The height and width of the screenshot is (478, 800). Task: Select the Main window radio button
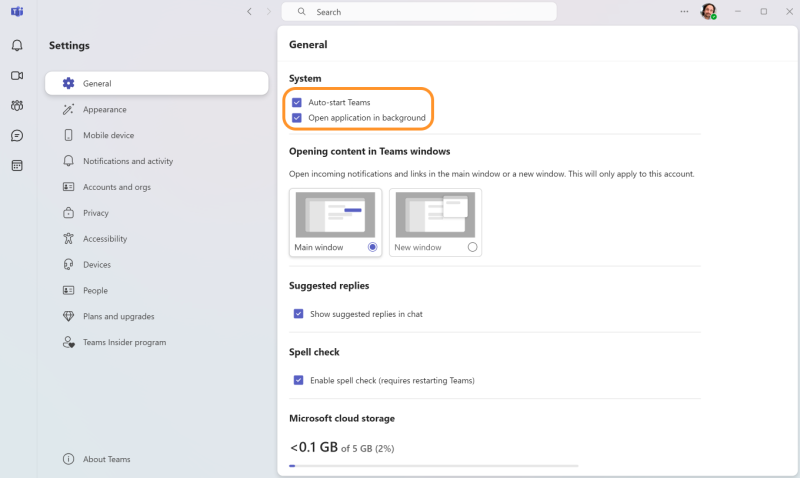click(372, 247)
